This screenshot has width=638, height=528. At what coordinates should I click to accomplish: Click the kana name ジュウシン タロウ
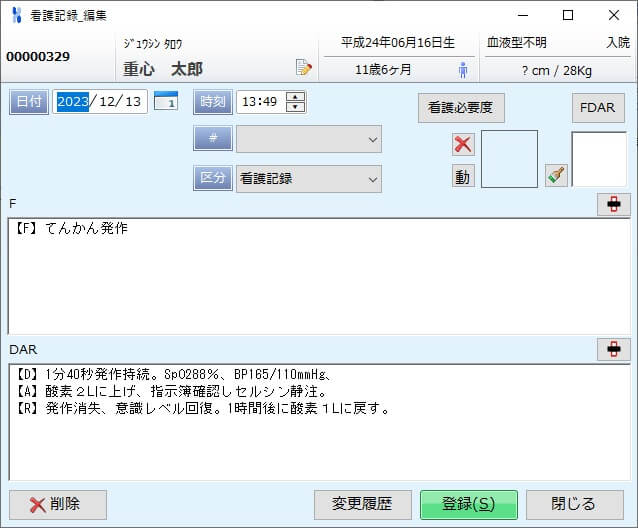tap(153, 44)
